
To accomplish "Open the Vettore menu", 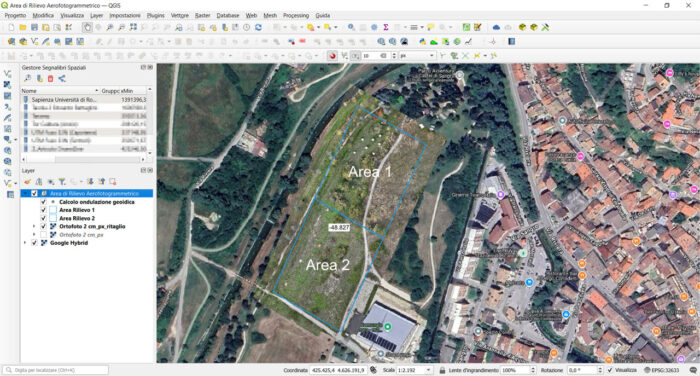I will [179, 15].
